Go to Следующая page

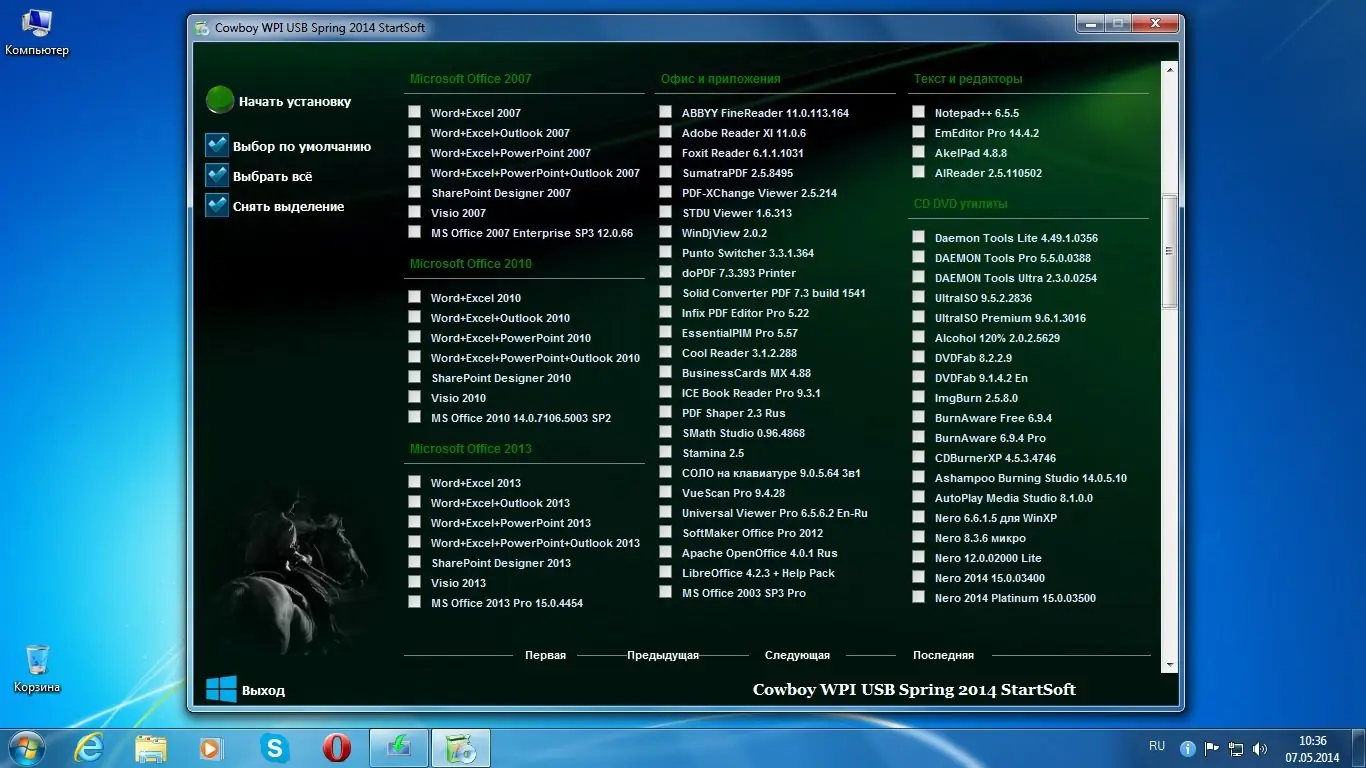click(797, 656)
